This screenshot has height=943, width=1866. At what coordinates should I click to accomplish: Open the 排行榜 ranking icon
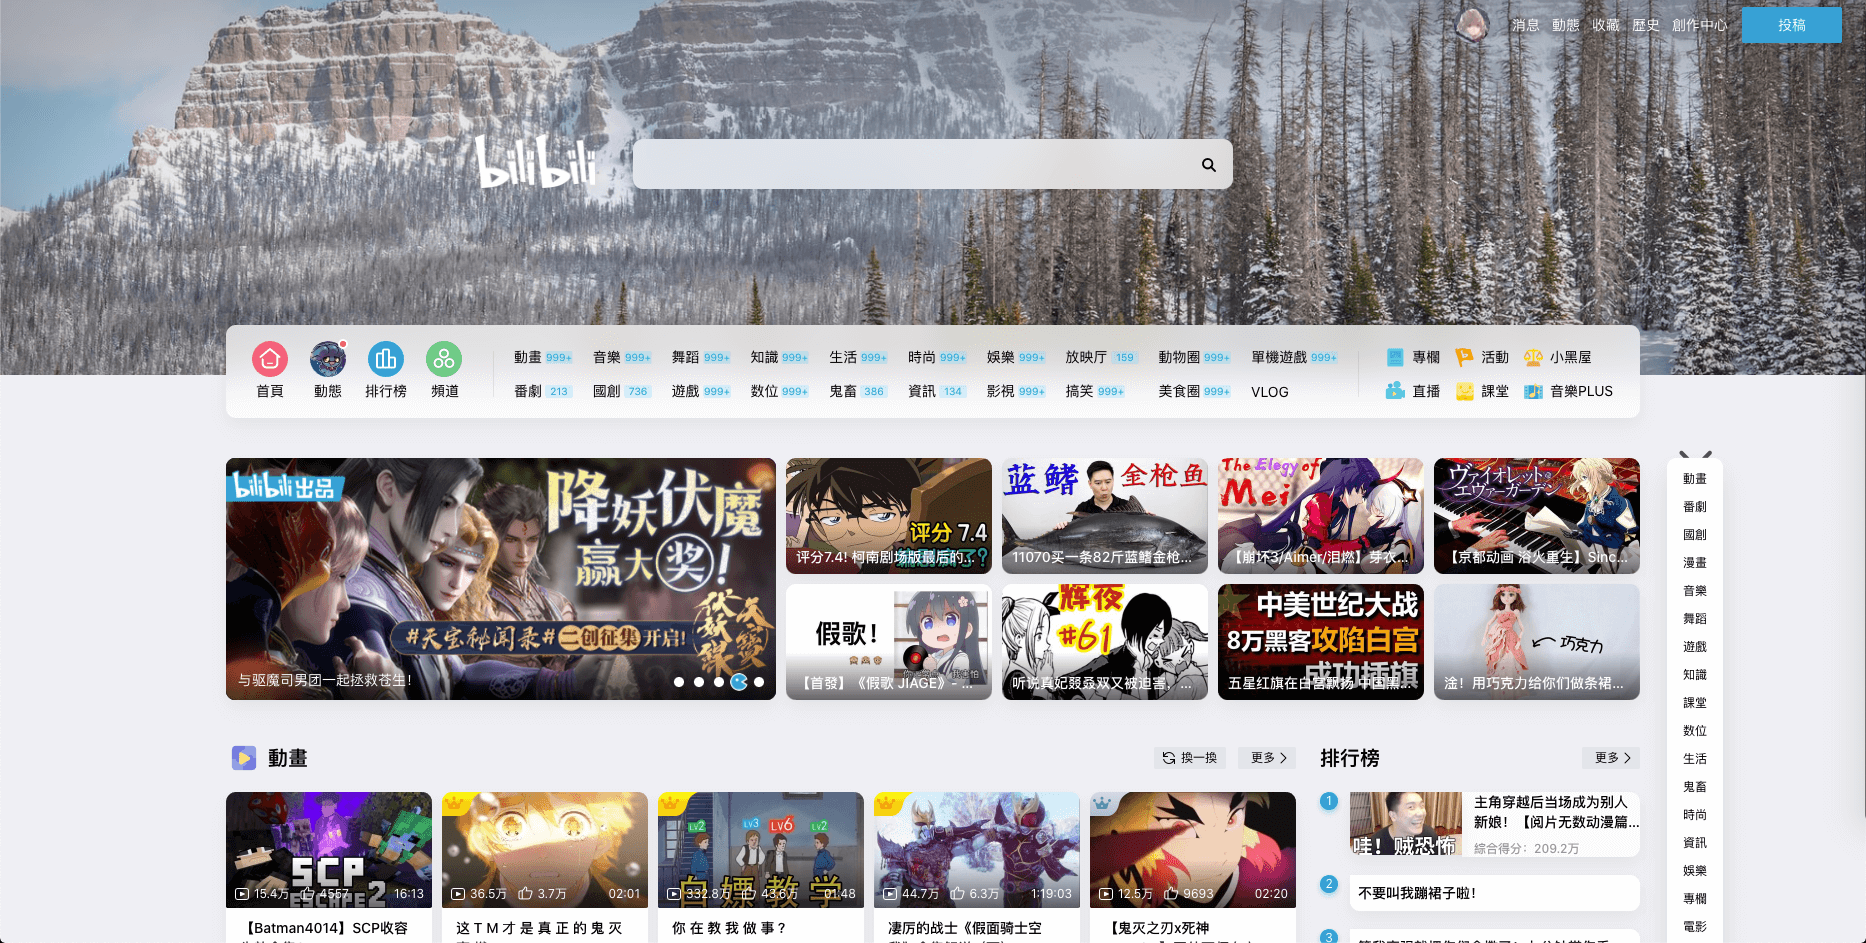pyautogui.click(x=386, y=359)
